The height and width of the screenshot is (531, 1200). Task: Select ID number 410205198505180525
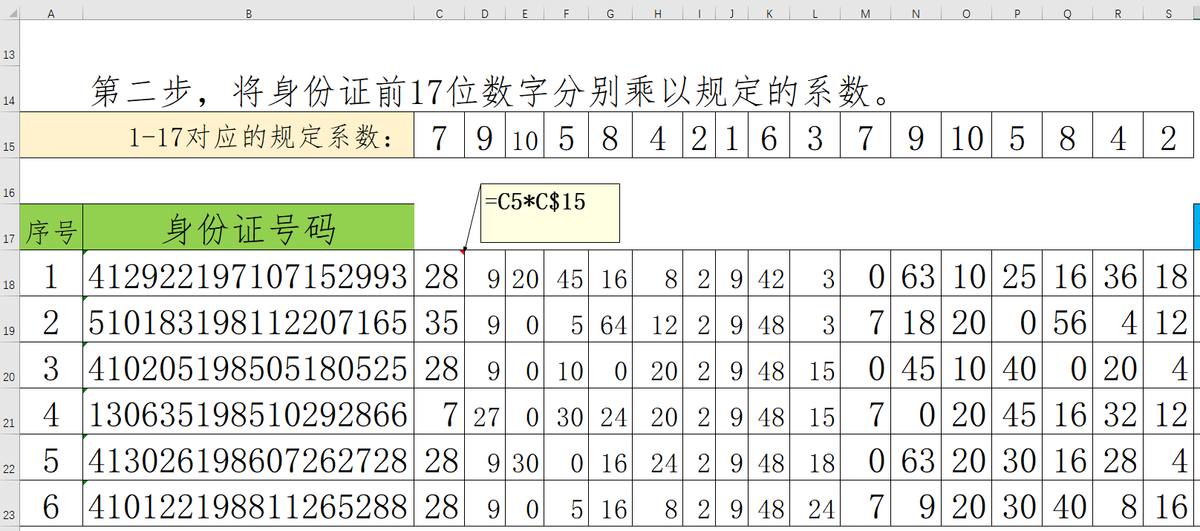coord(248,366)
